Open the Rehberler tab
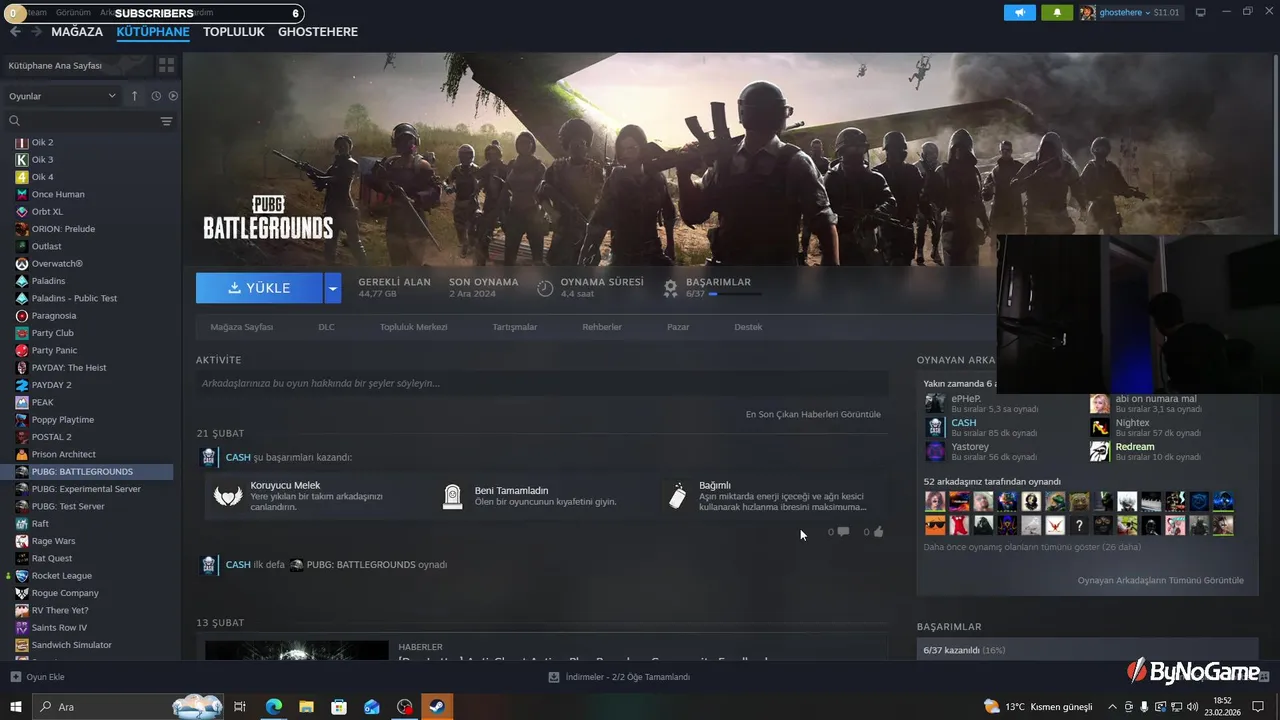The width and height of the screenshot is (1280, 720). tap(602, 327)
